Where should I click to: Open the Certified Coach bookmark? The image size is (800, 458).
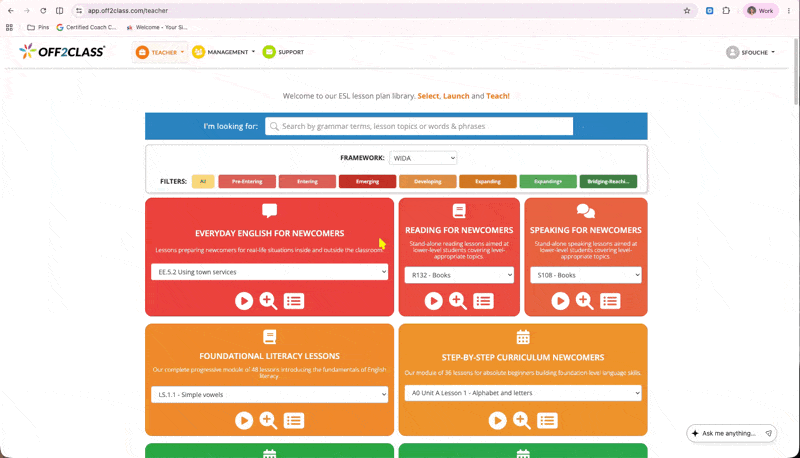[86, 28]
